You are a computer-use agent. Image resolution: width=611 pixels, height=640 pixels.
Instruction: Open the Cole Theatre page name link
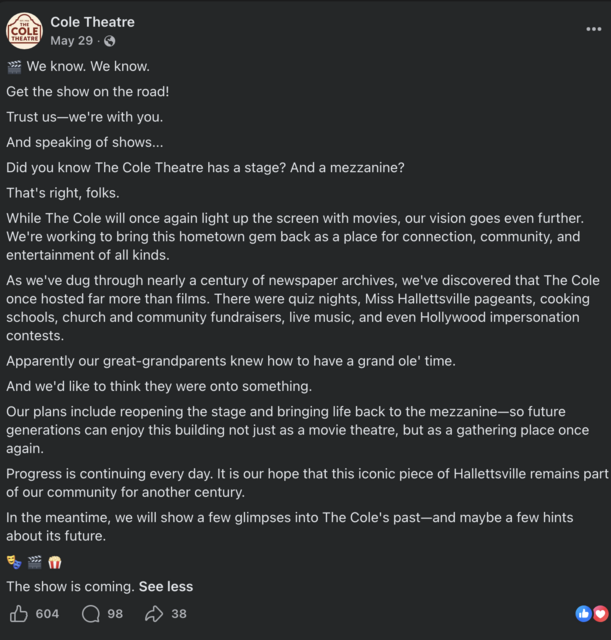[x=92, y=22]
